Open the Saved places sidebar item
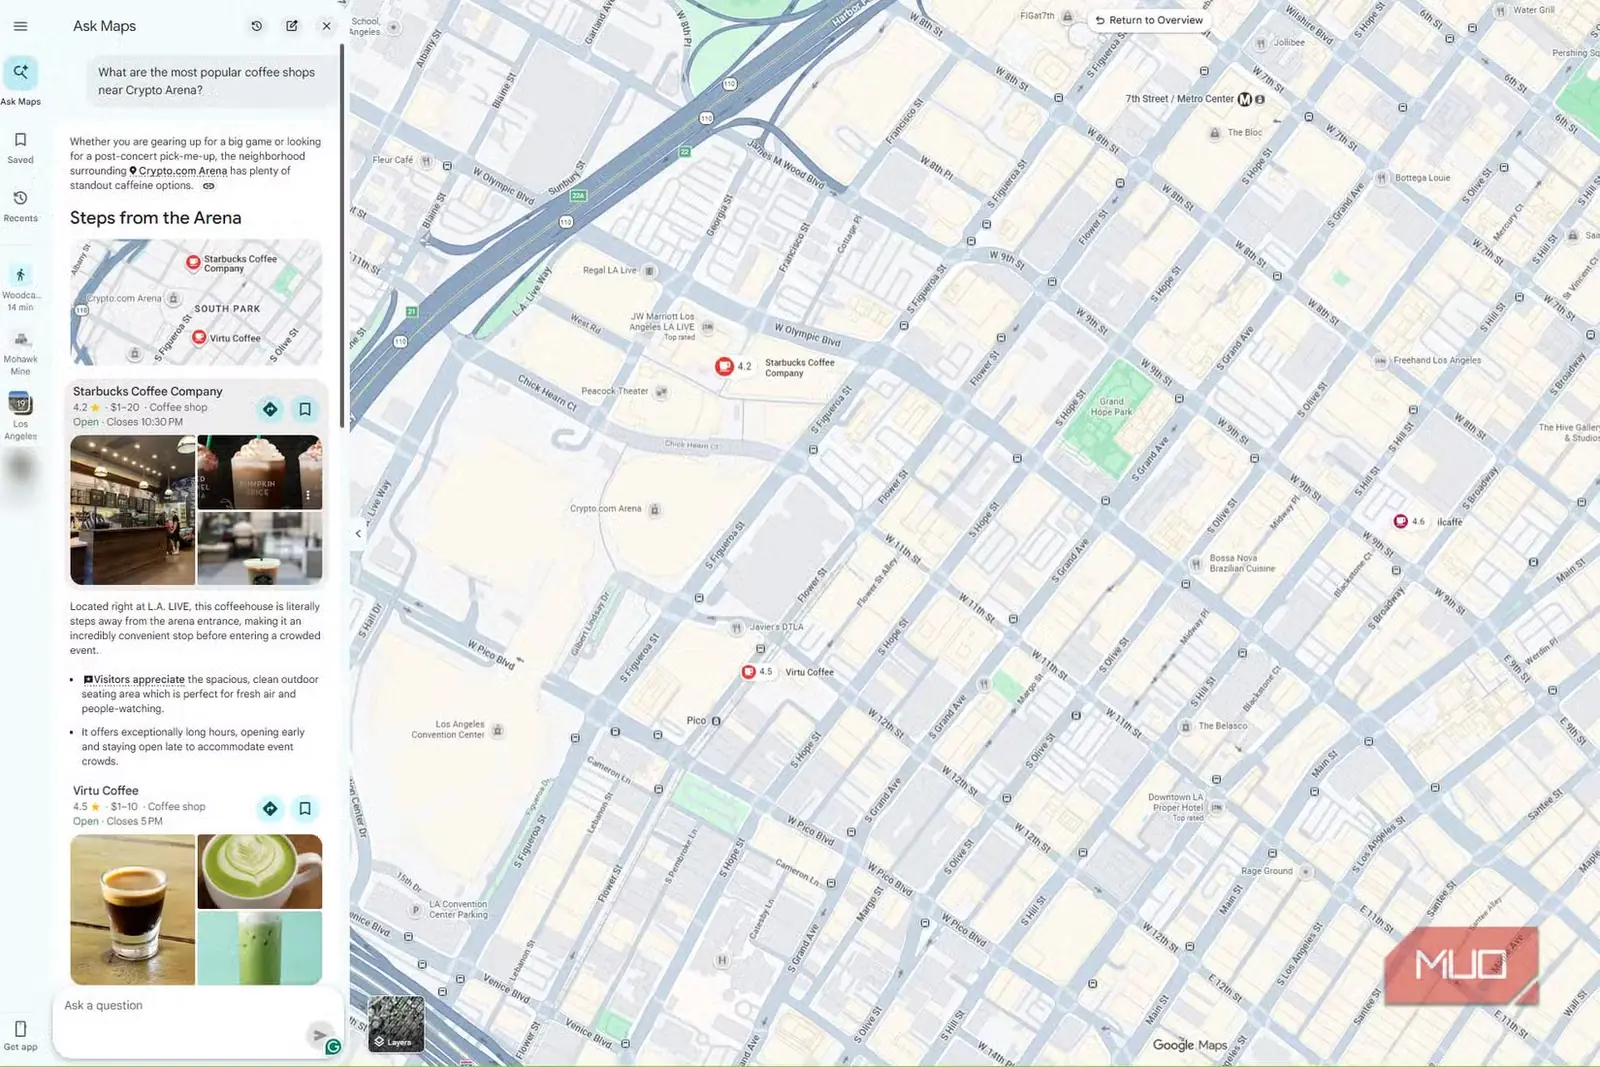Screen dimensions: 1600x1067 (x=20, y=147)
